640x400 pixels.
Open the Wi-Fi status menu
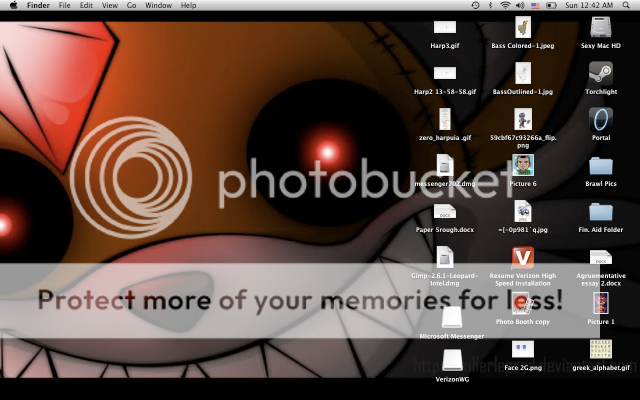pos(505,5)
